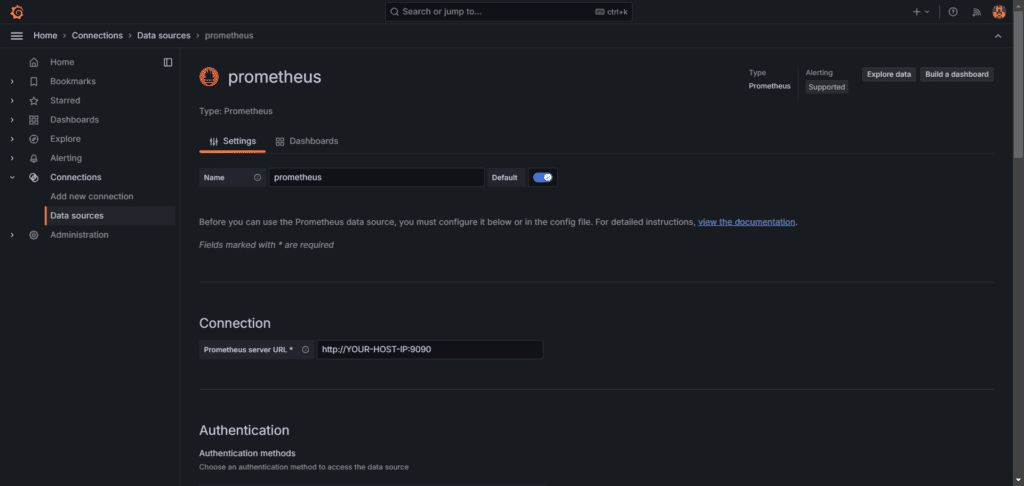Screen dimensions: 1024x486
Task: Open the news feed icon
Action: click(x=976, y=12)
